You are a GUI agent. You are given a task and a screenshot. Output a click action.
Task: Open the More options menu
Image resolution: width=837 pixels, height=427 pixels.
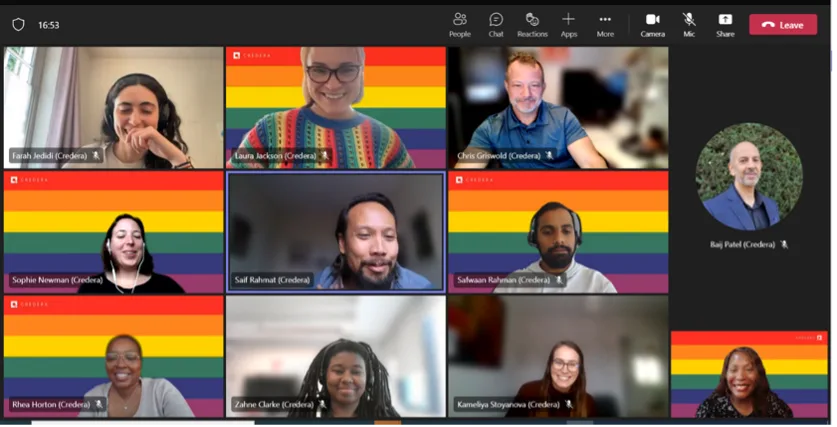coord(605,25)
